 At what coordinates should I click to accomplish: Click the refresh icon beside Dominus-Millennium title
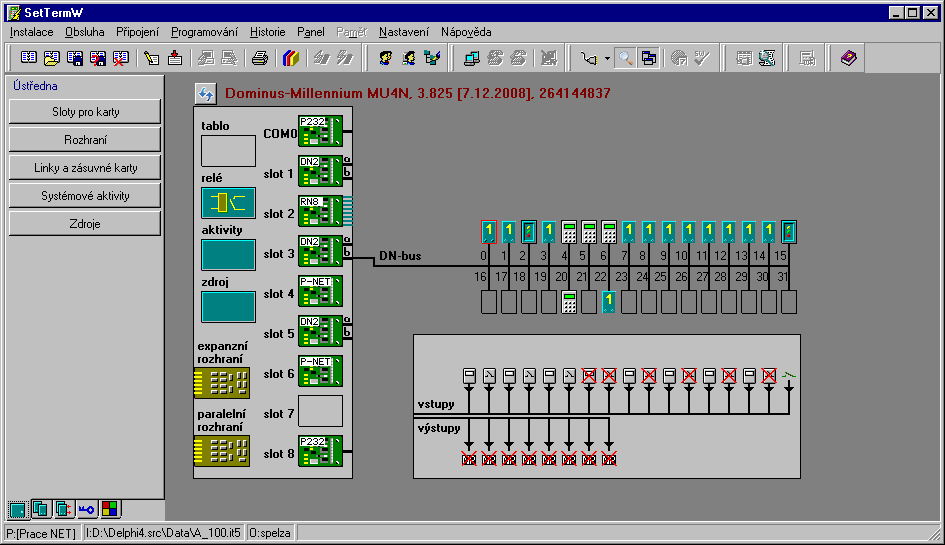pyautogui.click(x=205, y=94)
